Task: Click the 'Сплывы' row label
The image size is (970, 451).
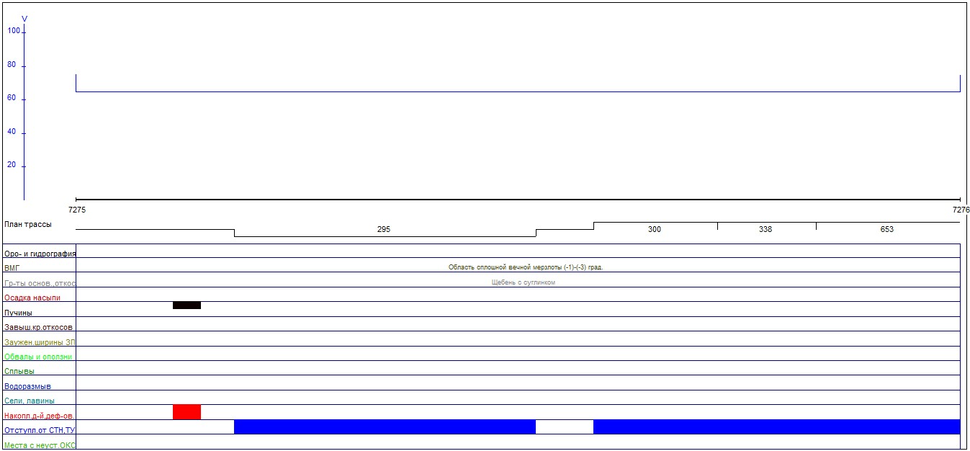Action: tap(19, 372)
